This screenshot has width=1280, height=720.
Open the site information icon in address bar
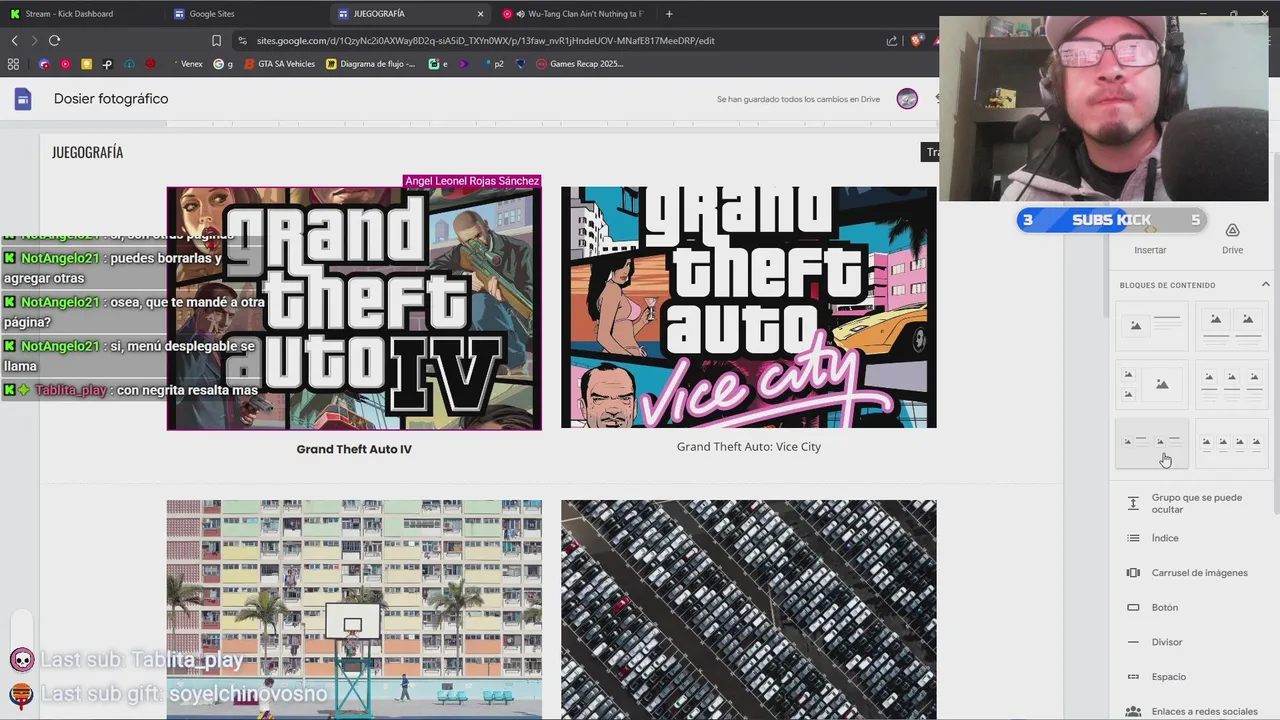click(242, 41)
